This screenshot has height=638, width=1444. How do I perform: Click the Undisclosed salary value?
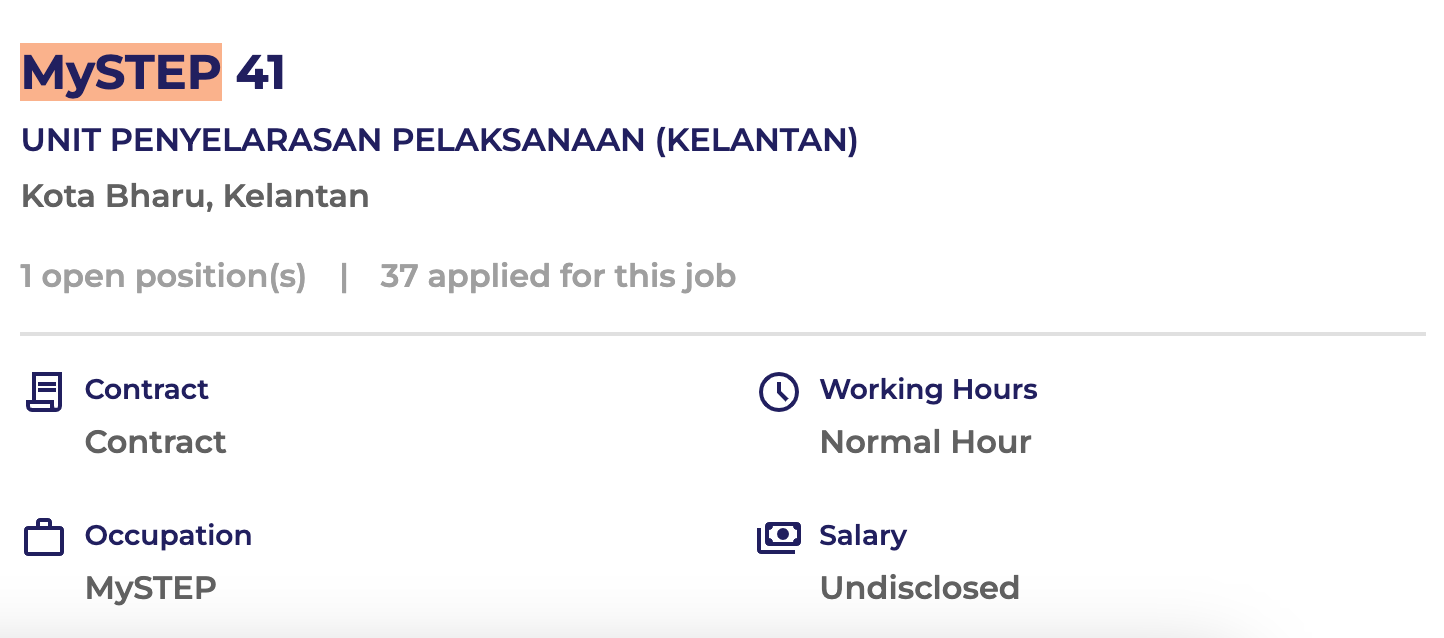point(919,588)
